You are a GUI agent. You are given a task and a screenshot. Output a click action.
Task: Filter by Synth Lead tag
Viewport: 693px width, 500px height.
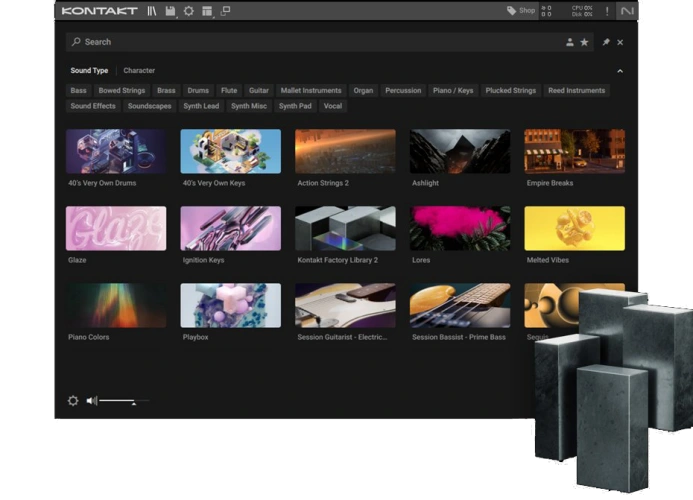click(x=201, y=106)
